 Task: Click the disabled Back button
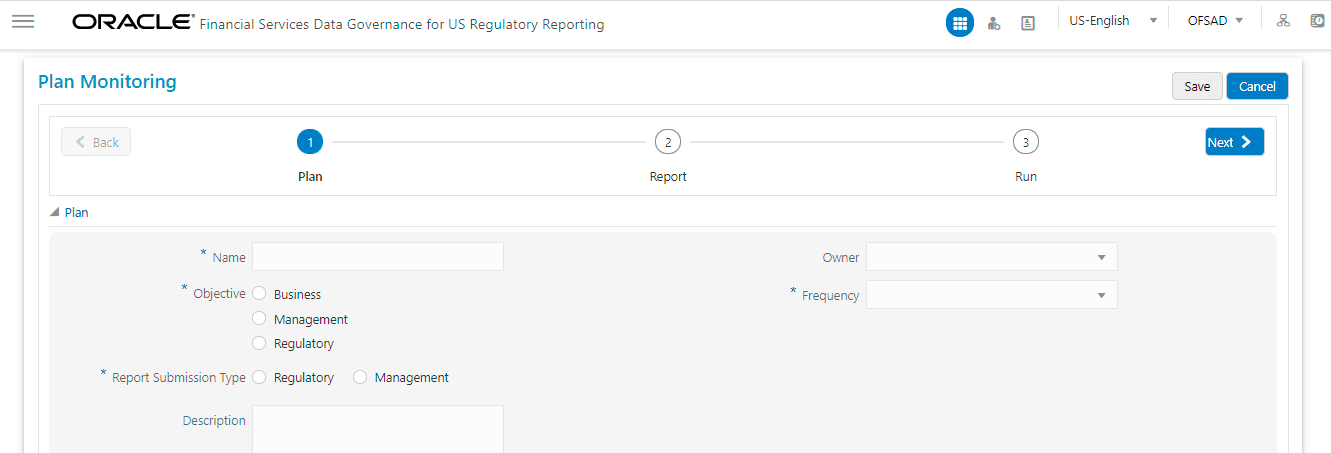[96, 142]
